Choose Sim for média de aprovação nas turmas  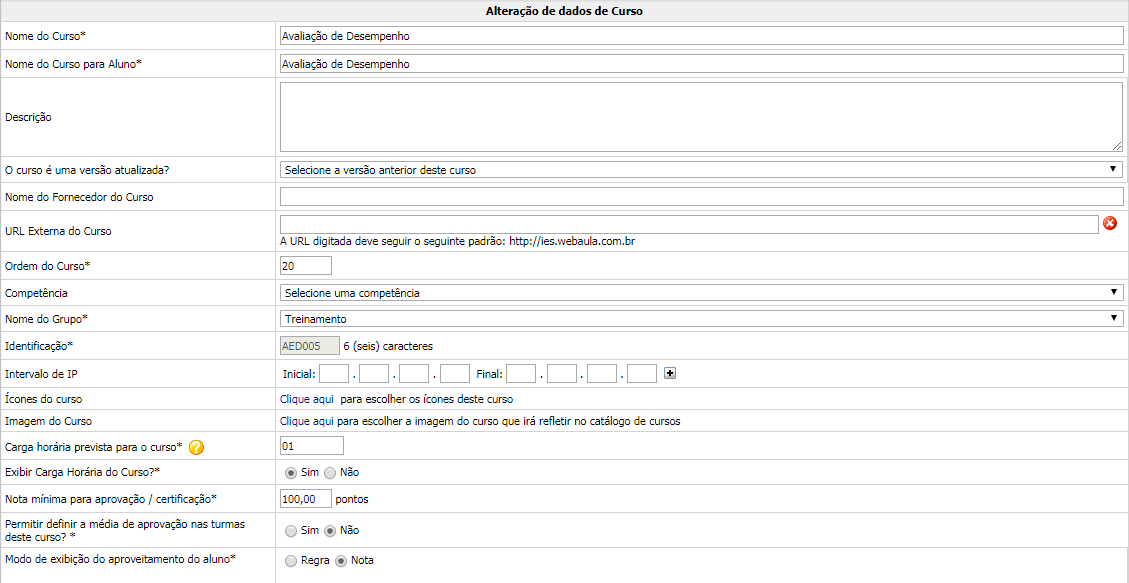(x=291, y=530)
